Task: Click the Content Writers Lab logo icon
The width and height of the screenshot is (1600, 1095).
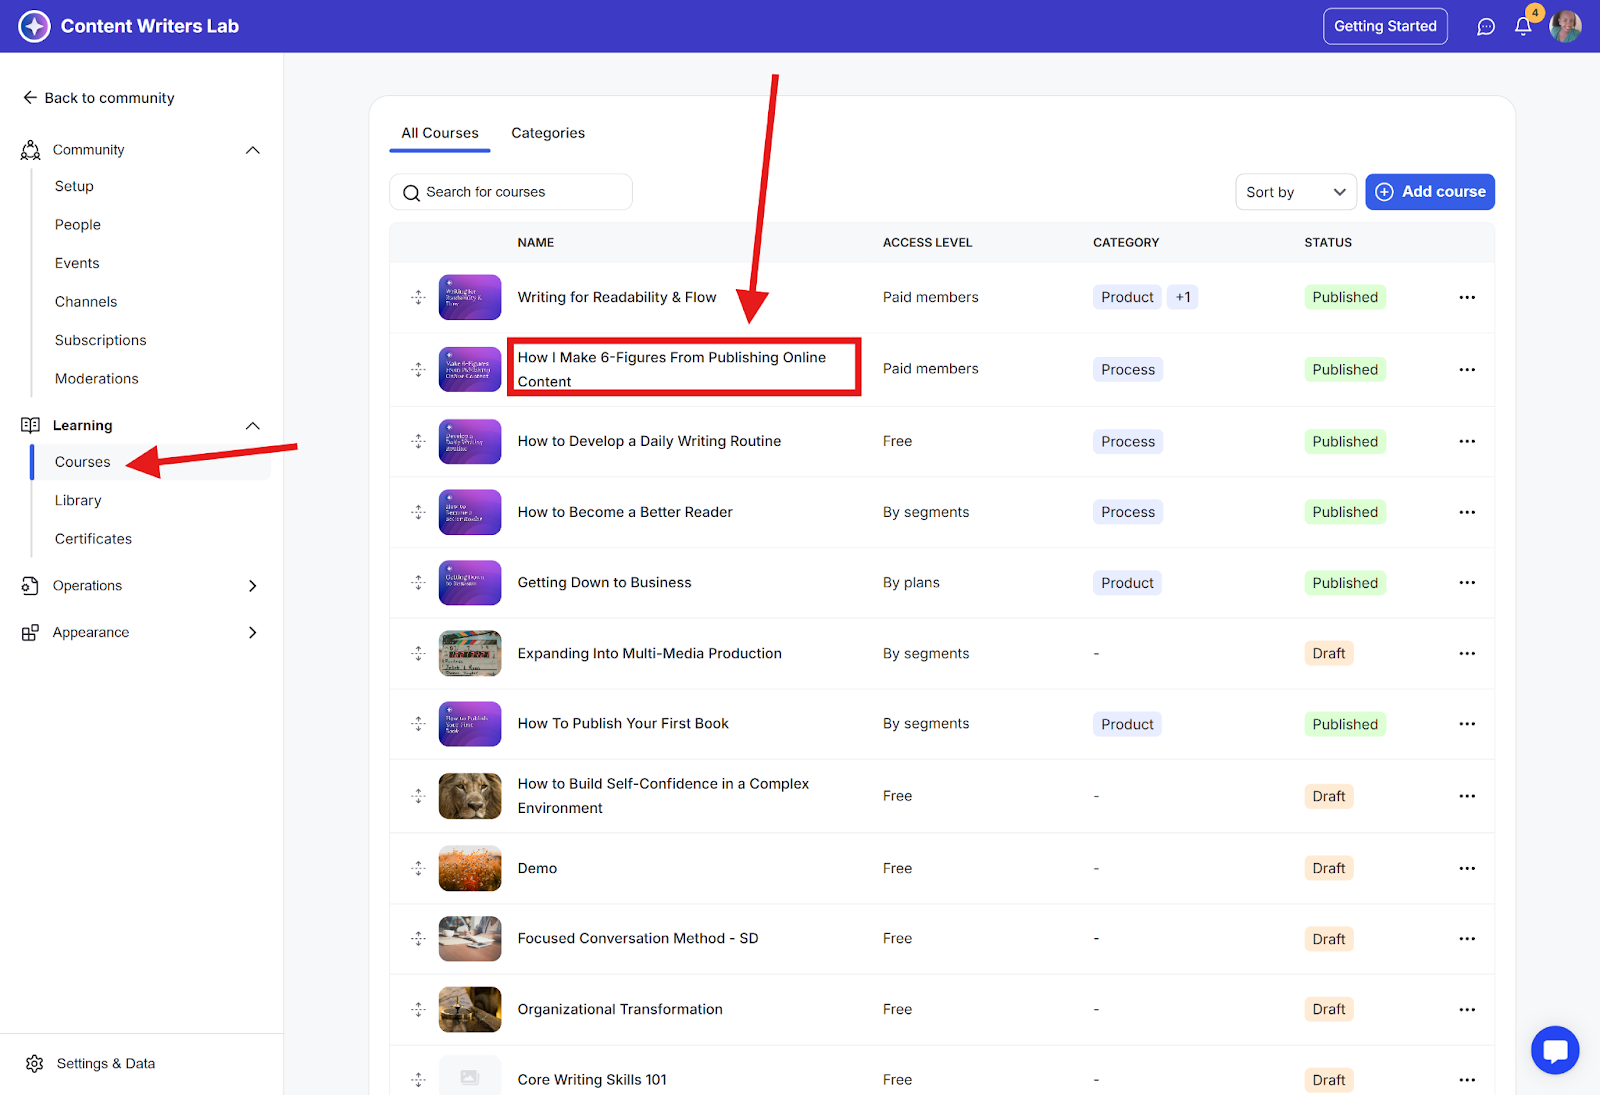Action: click(34, 26)
